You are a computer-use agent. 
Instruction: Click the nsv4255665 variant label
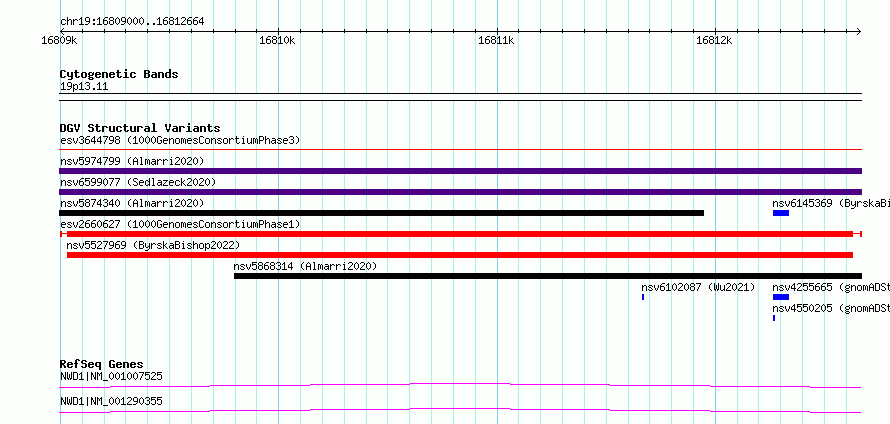831,288
